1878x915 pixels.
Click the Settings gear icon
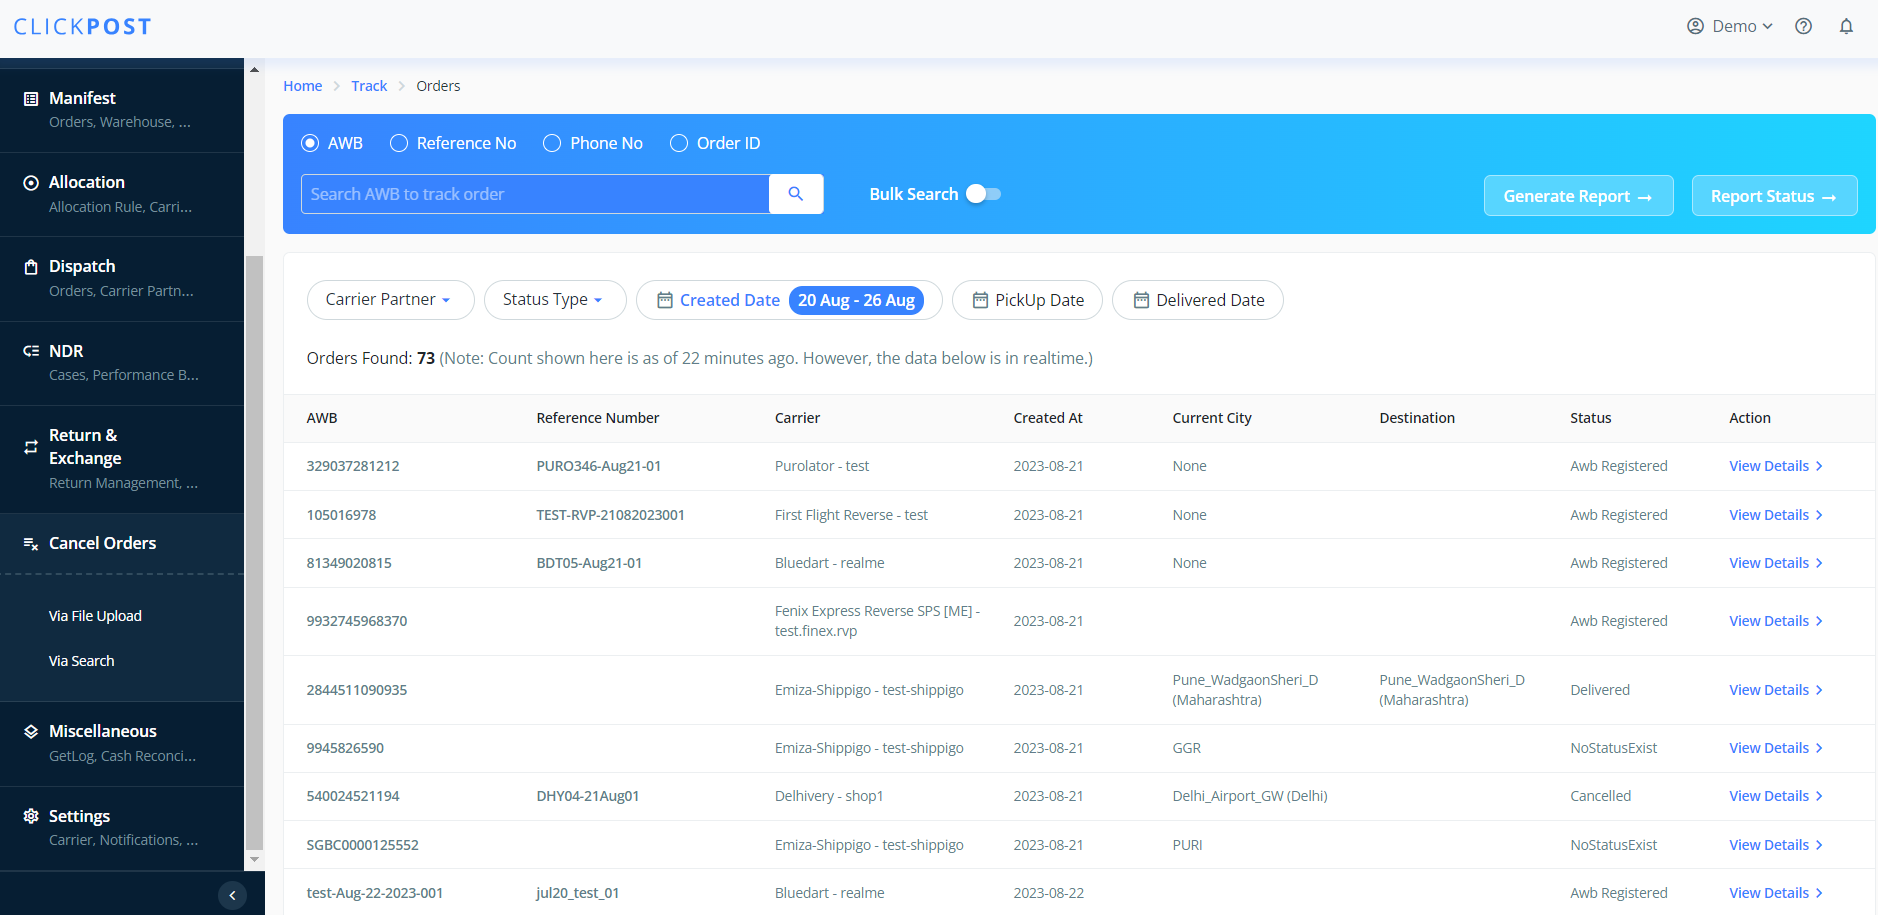click(31, 816)
